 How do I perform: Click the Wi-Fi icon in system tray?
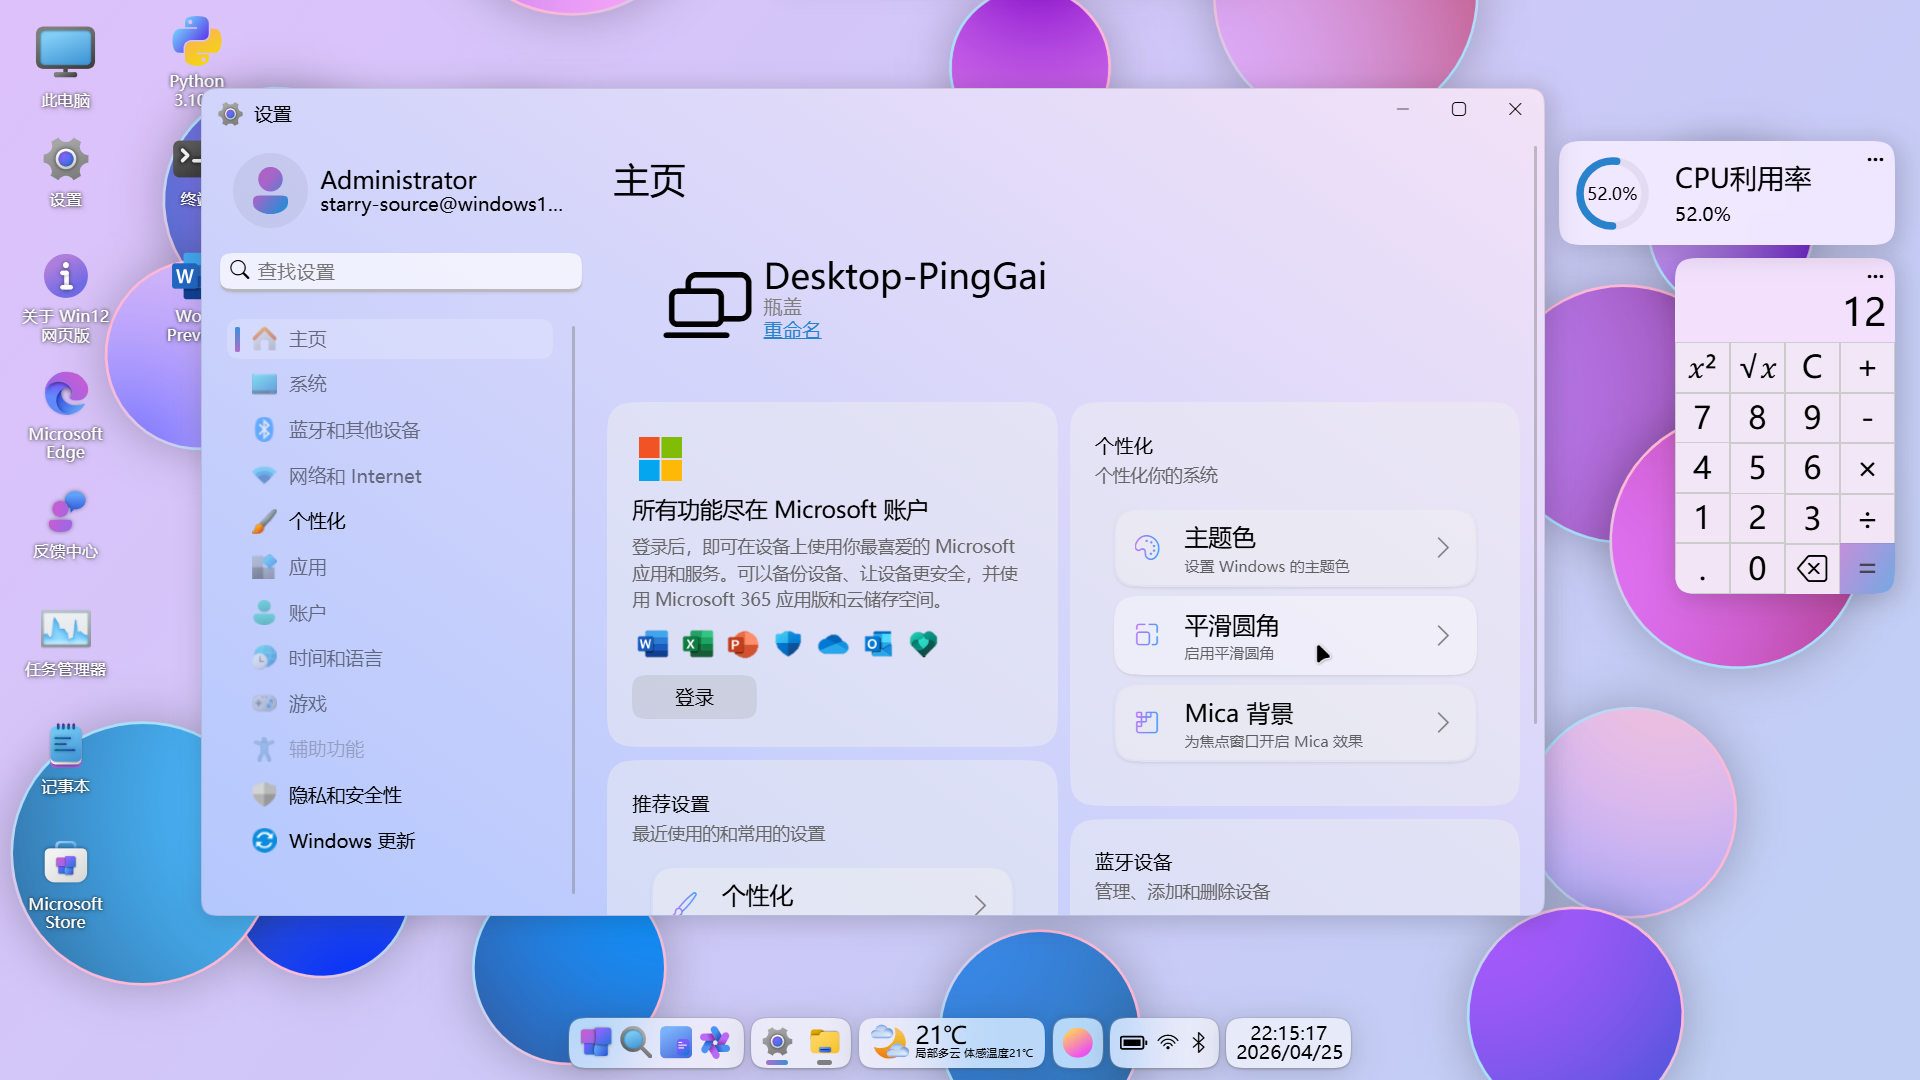tap(1168, 1043)
